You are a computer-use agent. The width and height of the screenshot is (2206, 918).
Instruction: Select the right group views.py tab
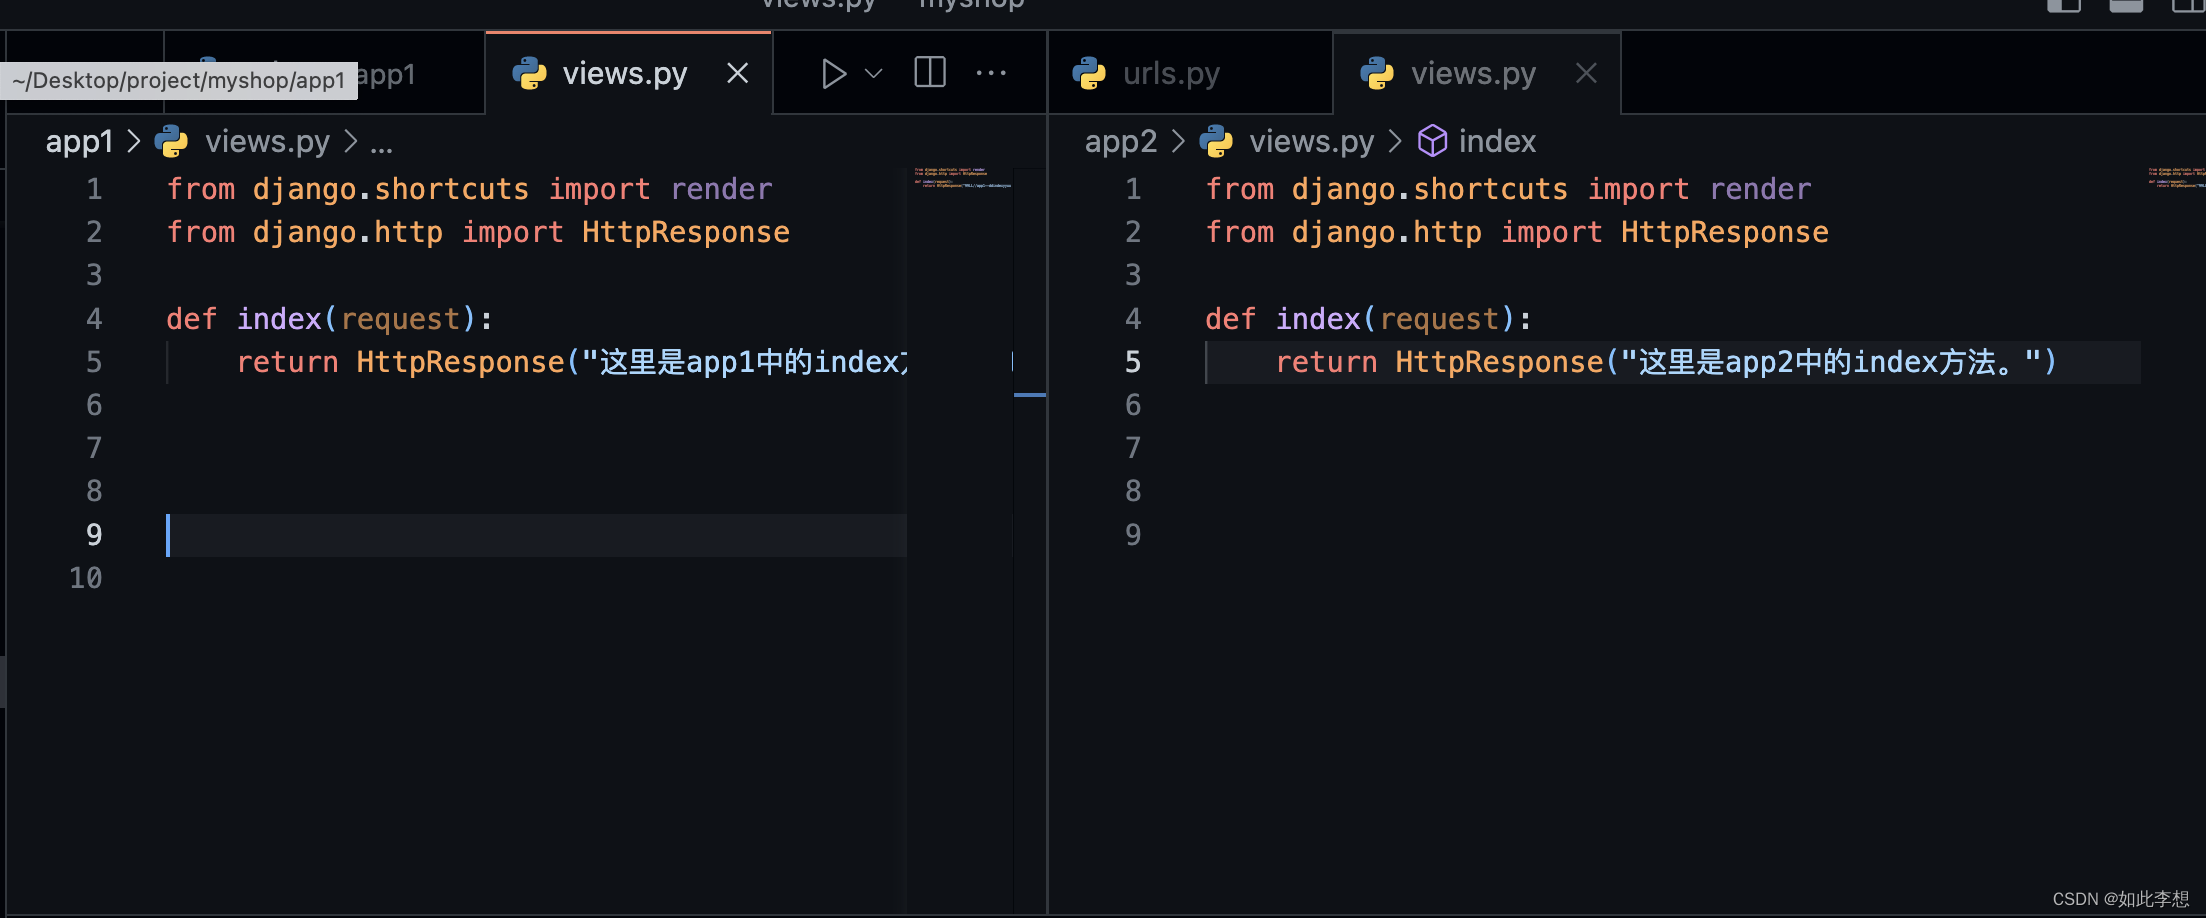1476,73
